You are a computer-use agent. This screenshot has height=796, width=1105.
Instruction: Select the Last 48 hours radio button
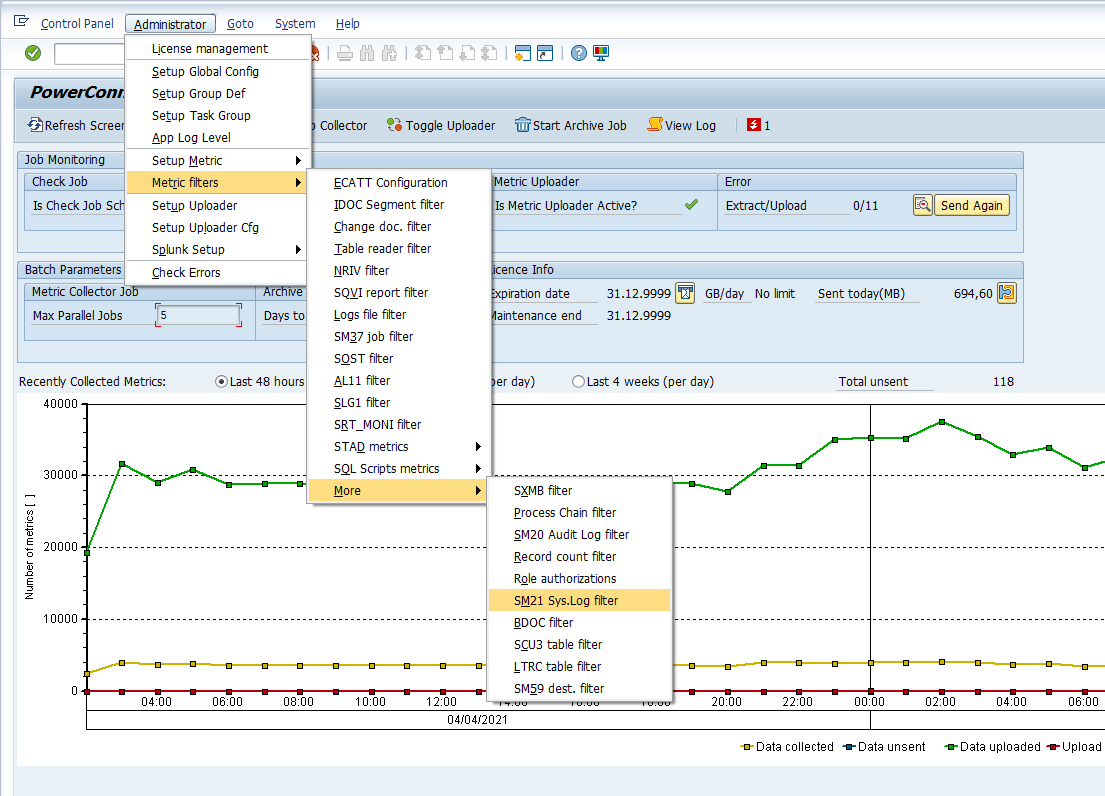[222, 382]
